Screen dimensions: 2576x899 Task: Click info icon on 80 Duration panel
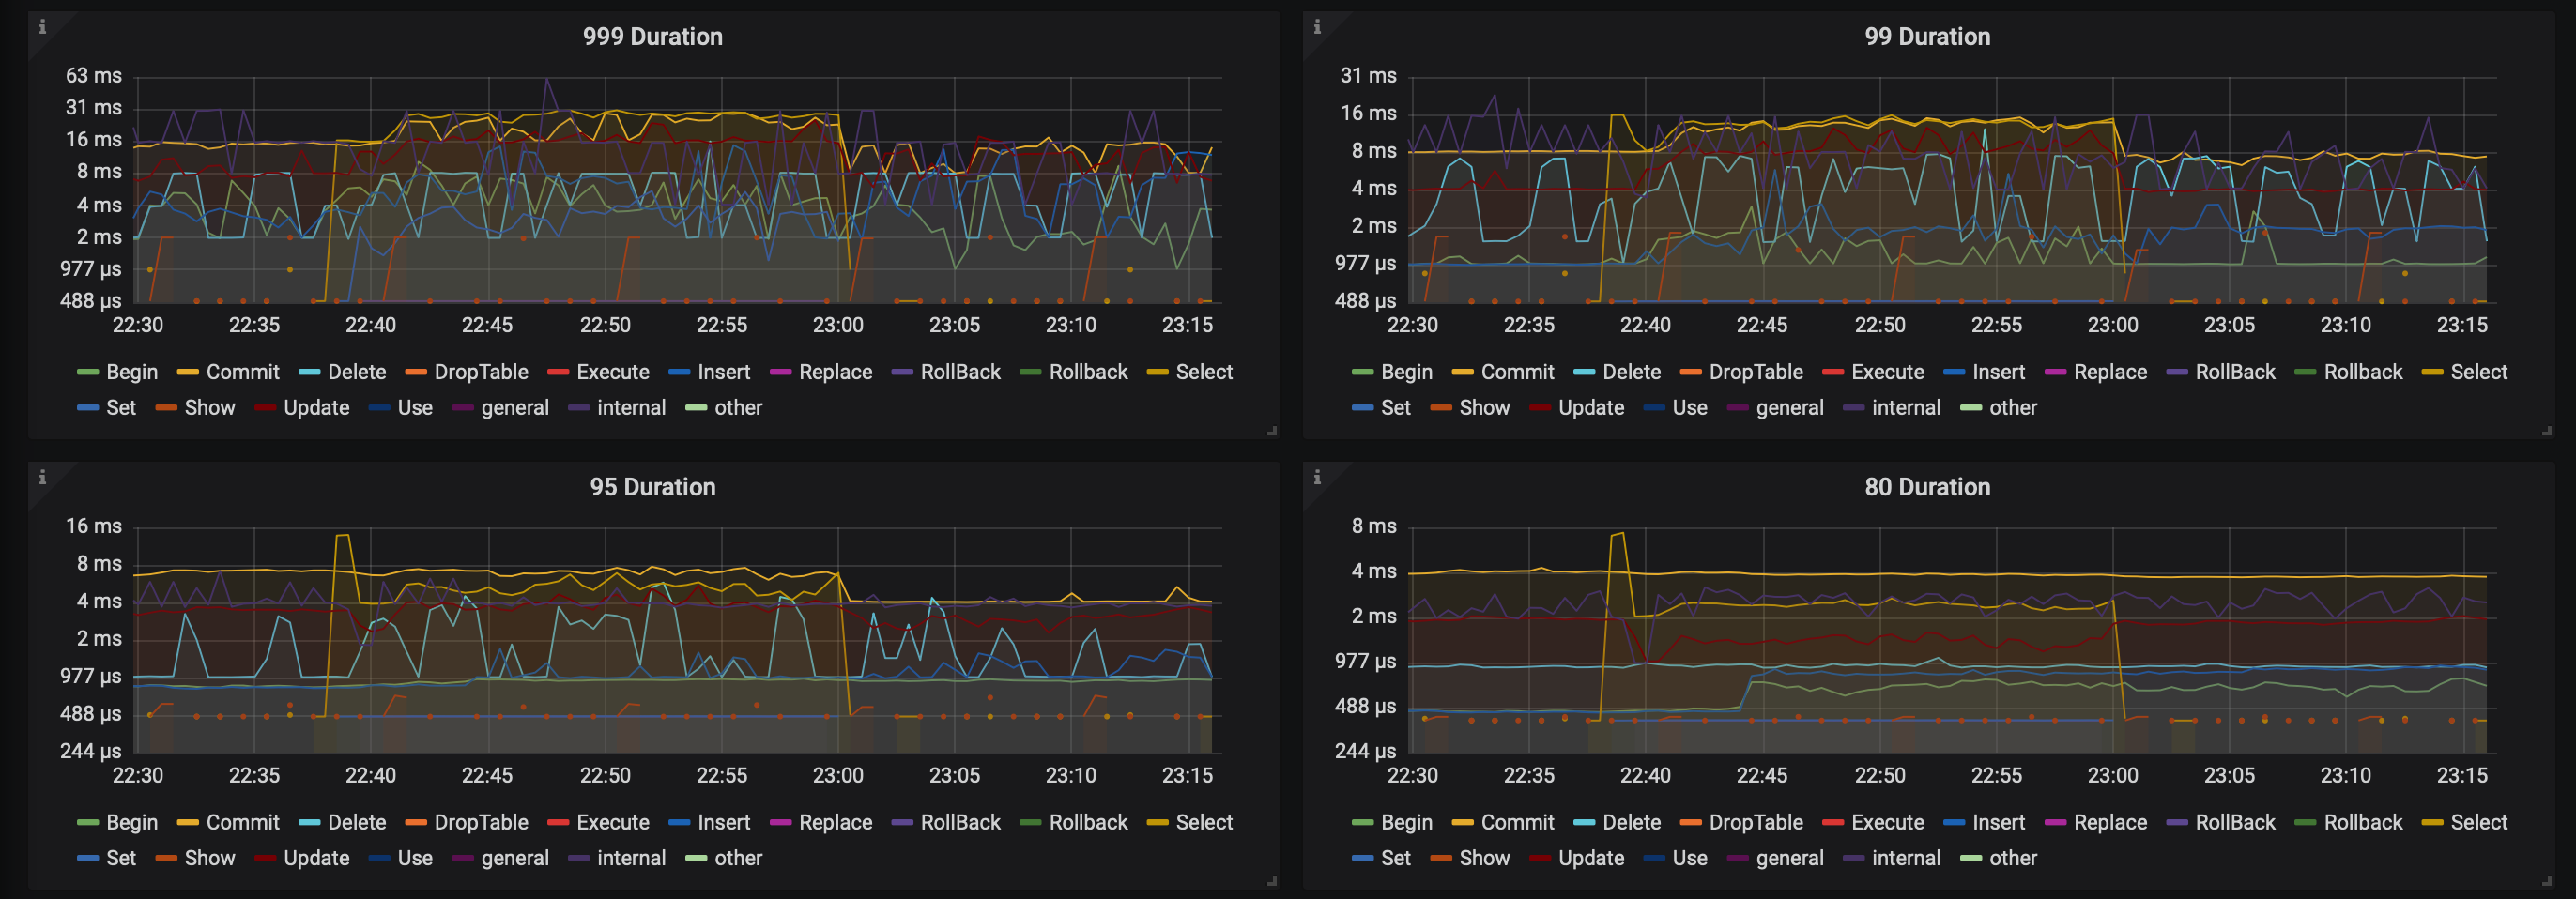[x=1317, y=477]
